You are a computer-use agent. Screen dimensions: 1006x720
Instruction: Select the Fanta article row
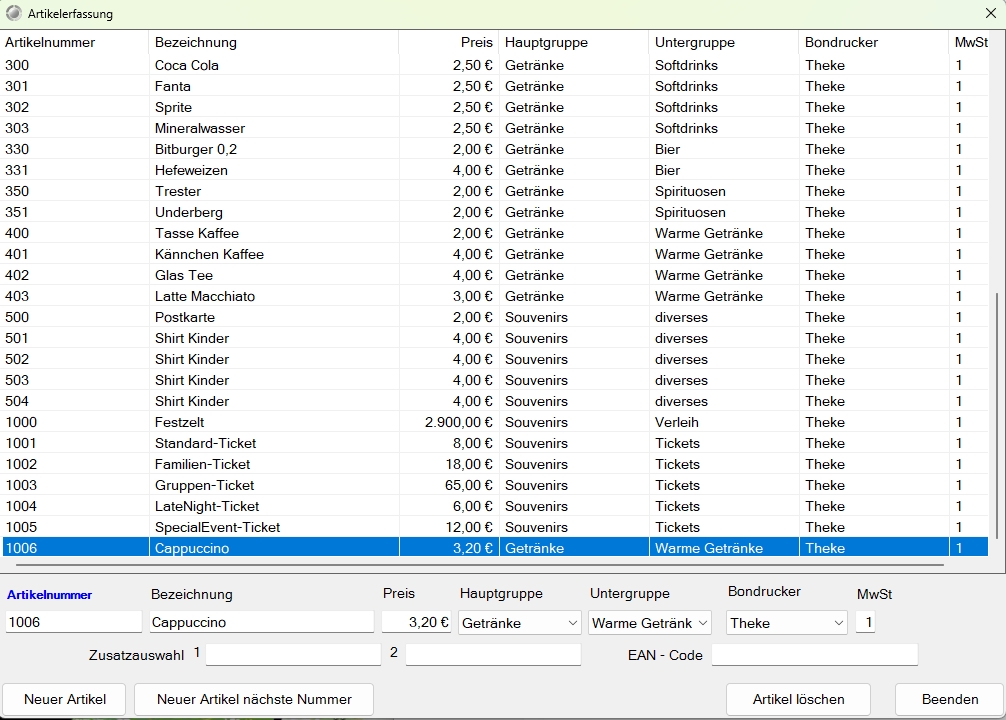(x=495, y=86)
